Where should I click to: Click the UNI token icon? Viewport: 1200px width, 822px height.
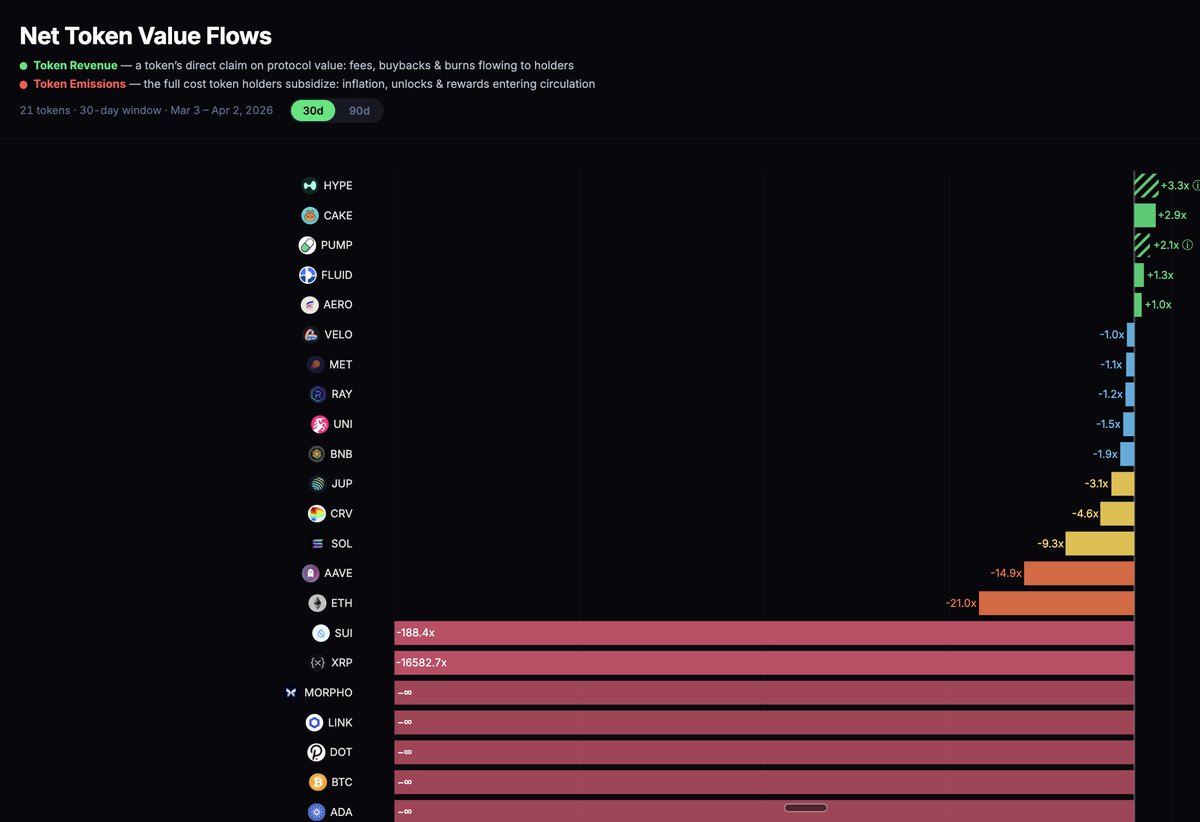(319, 424)
